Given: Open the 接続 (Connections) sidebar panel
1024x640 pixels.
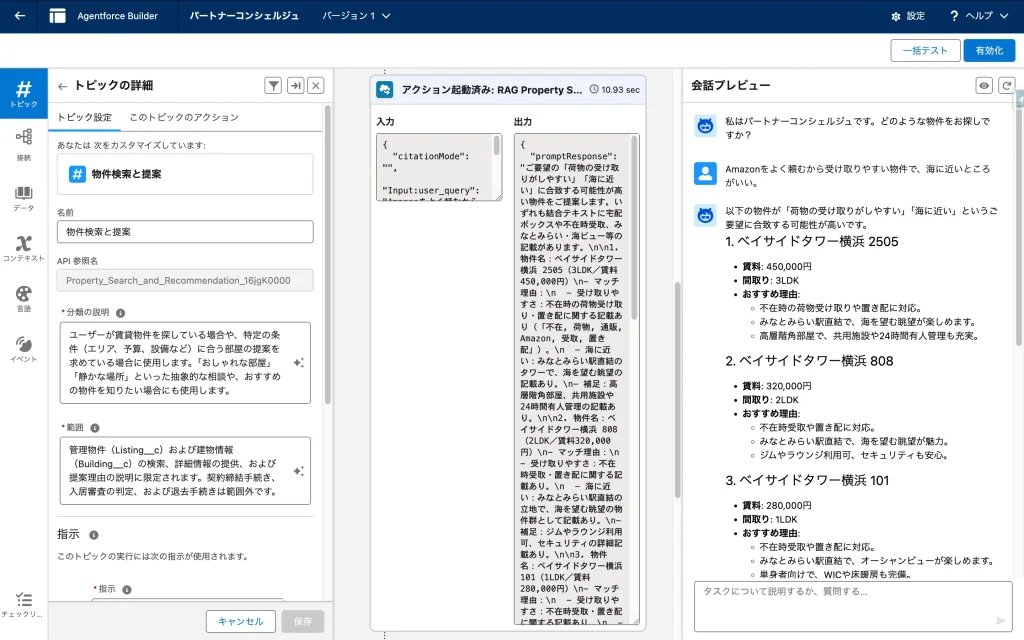Looking at the screenshot, I should [x=23, y=144].
